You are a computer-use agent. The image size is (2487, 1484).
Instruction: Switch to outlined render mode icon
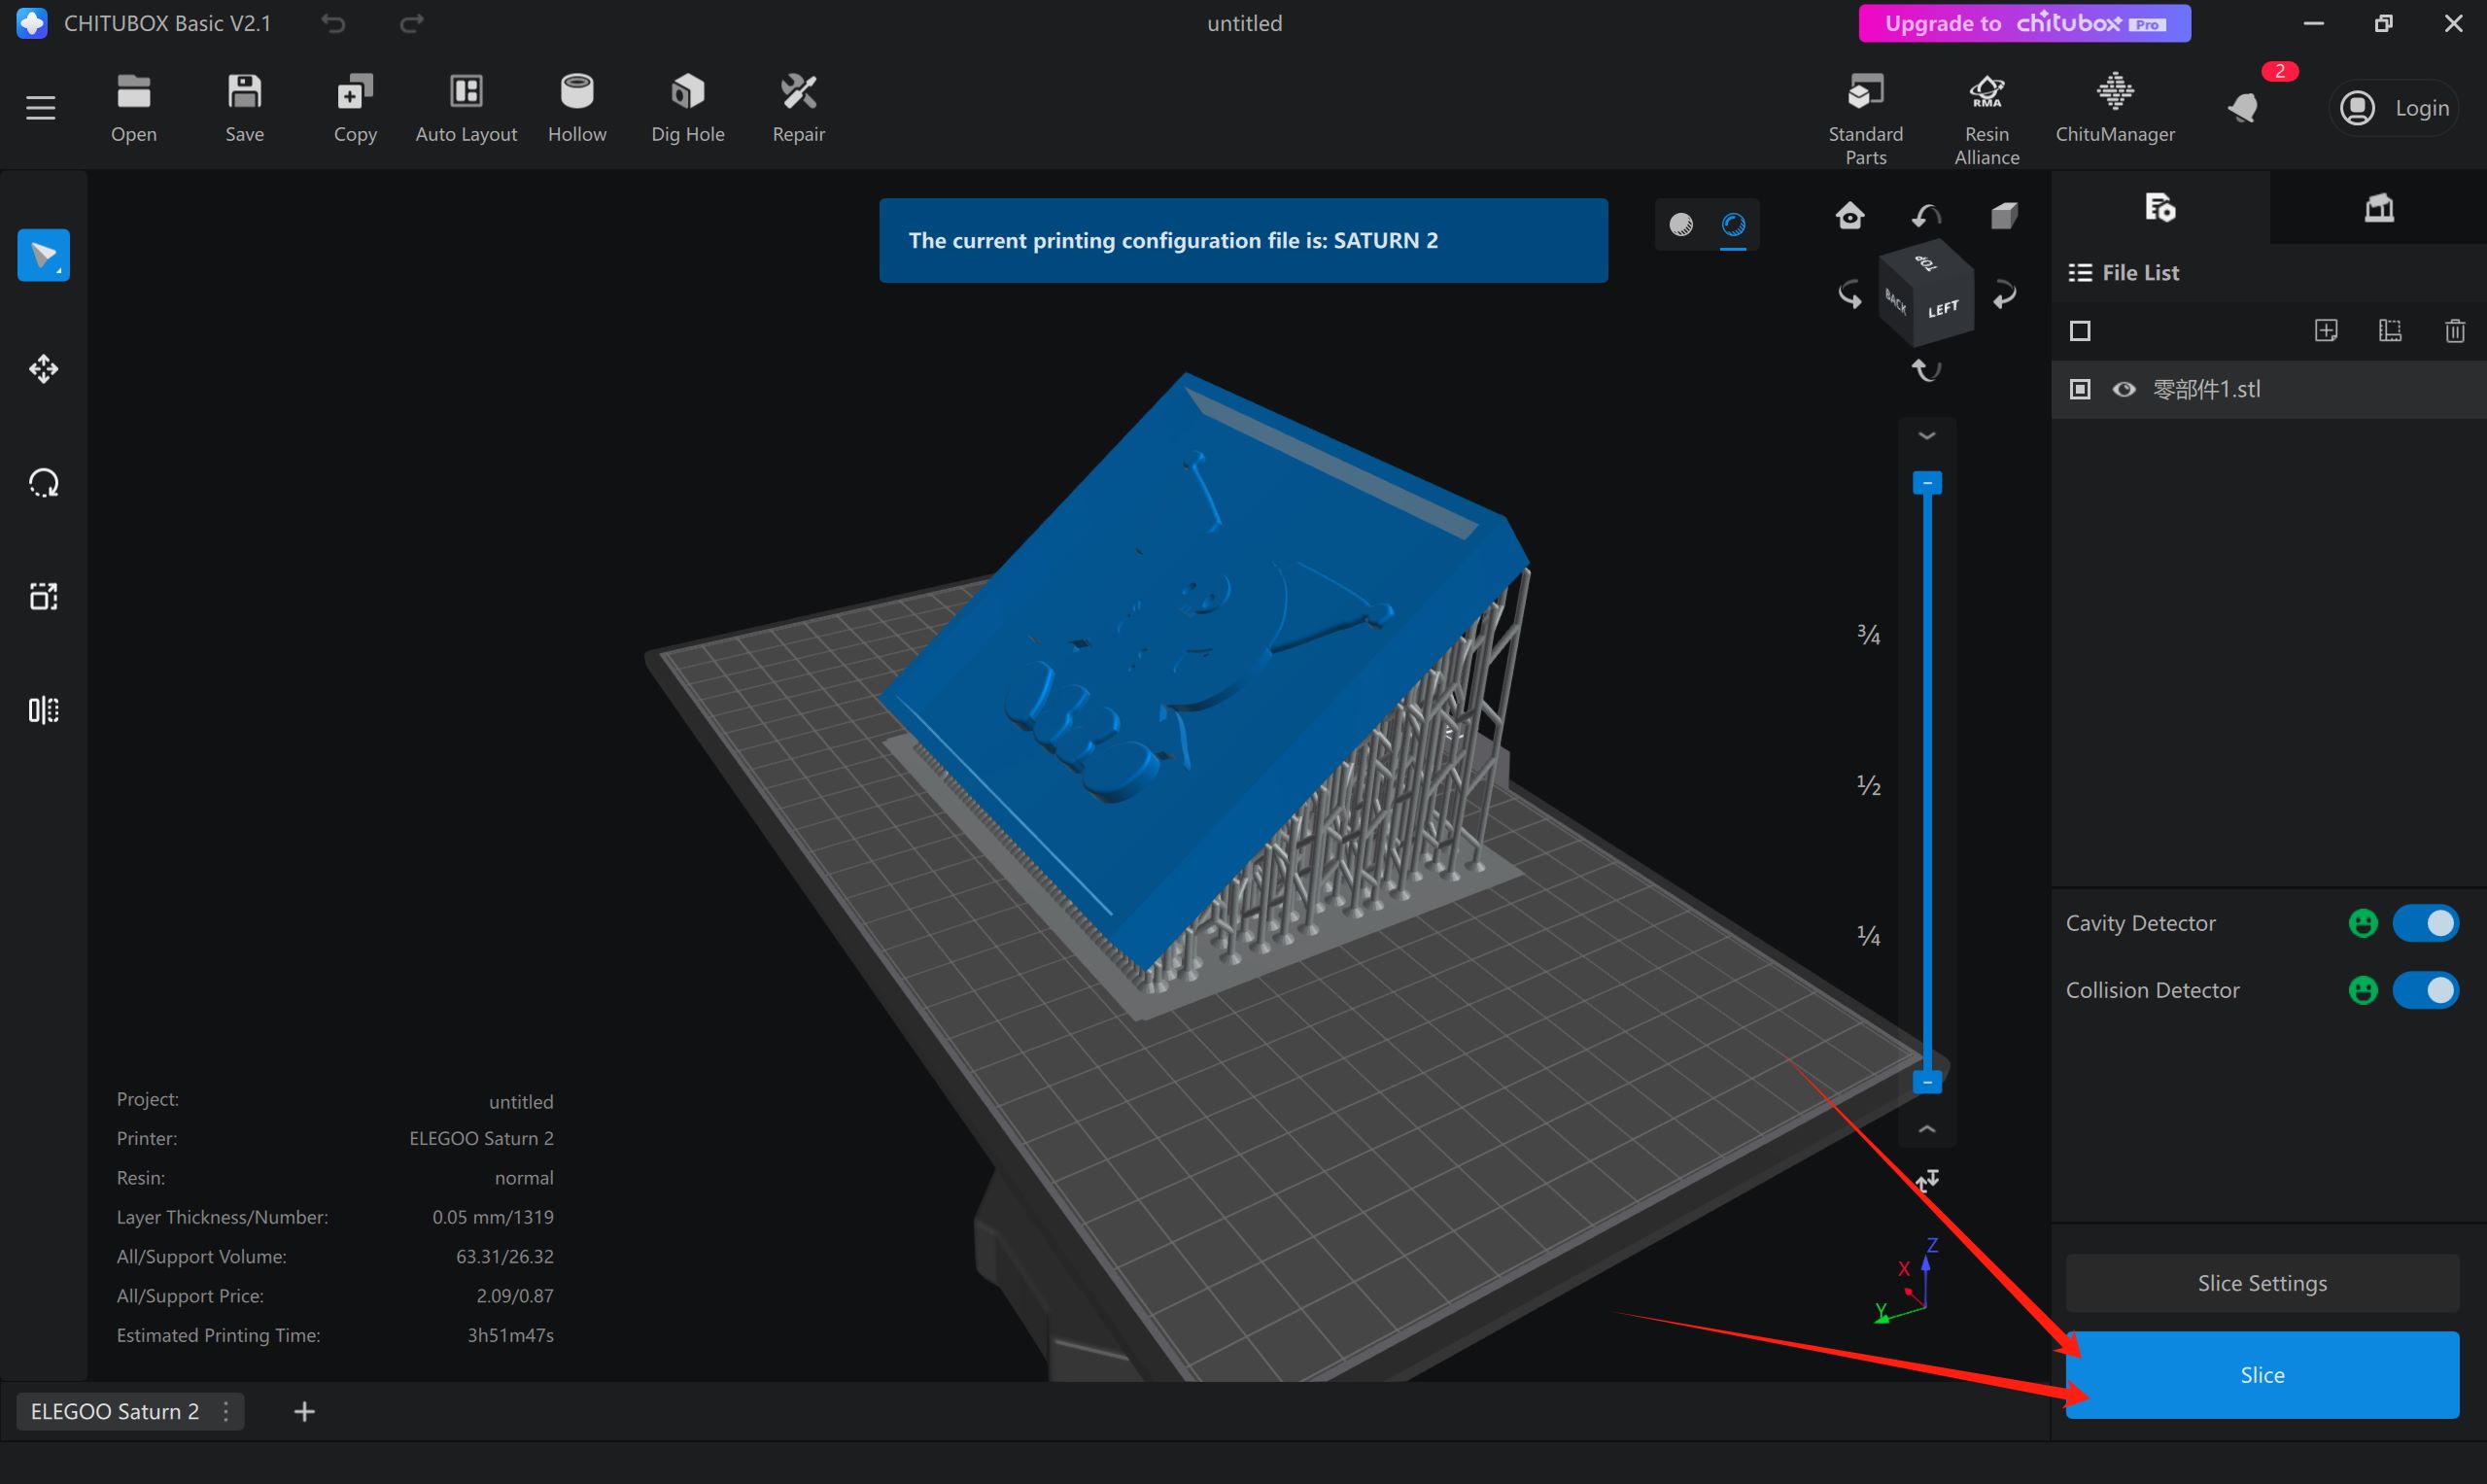(1733, 224)
